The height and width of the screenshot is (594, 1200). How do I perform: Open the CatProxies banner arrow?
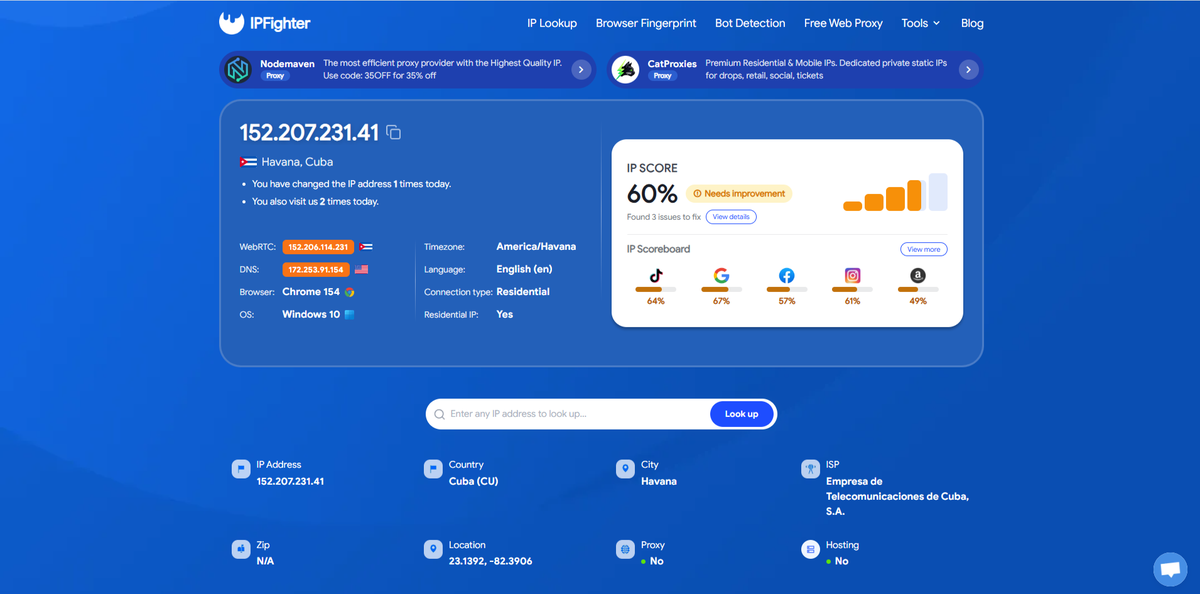(x=968, y=69)
